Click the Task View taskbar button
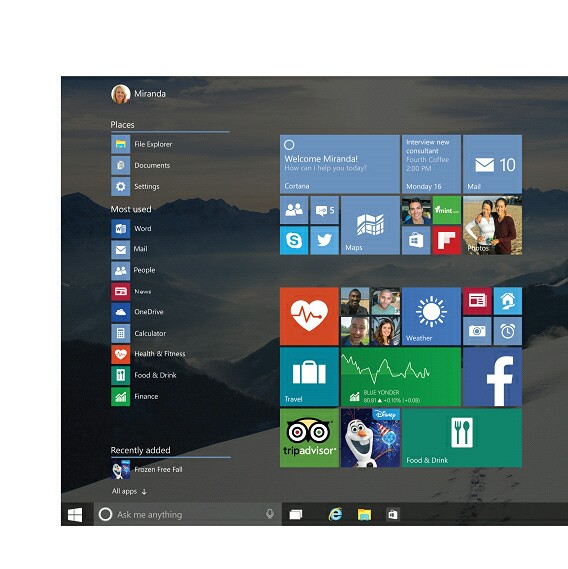This screenshot has width=568, height=569. [x=296, y=514]
